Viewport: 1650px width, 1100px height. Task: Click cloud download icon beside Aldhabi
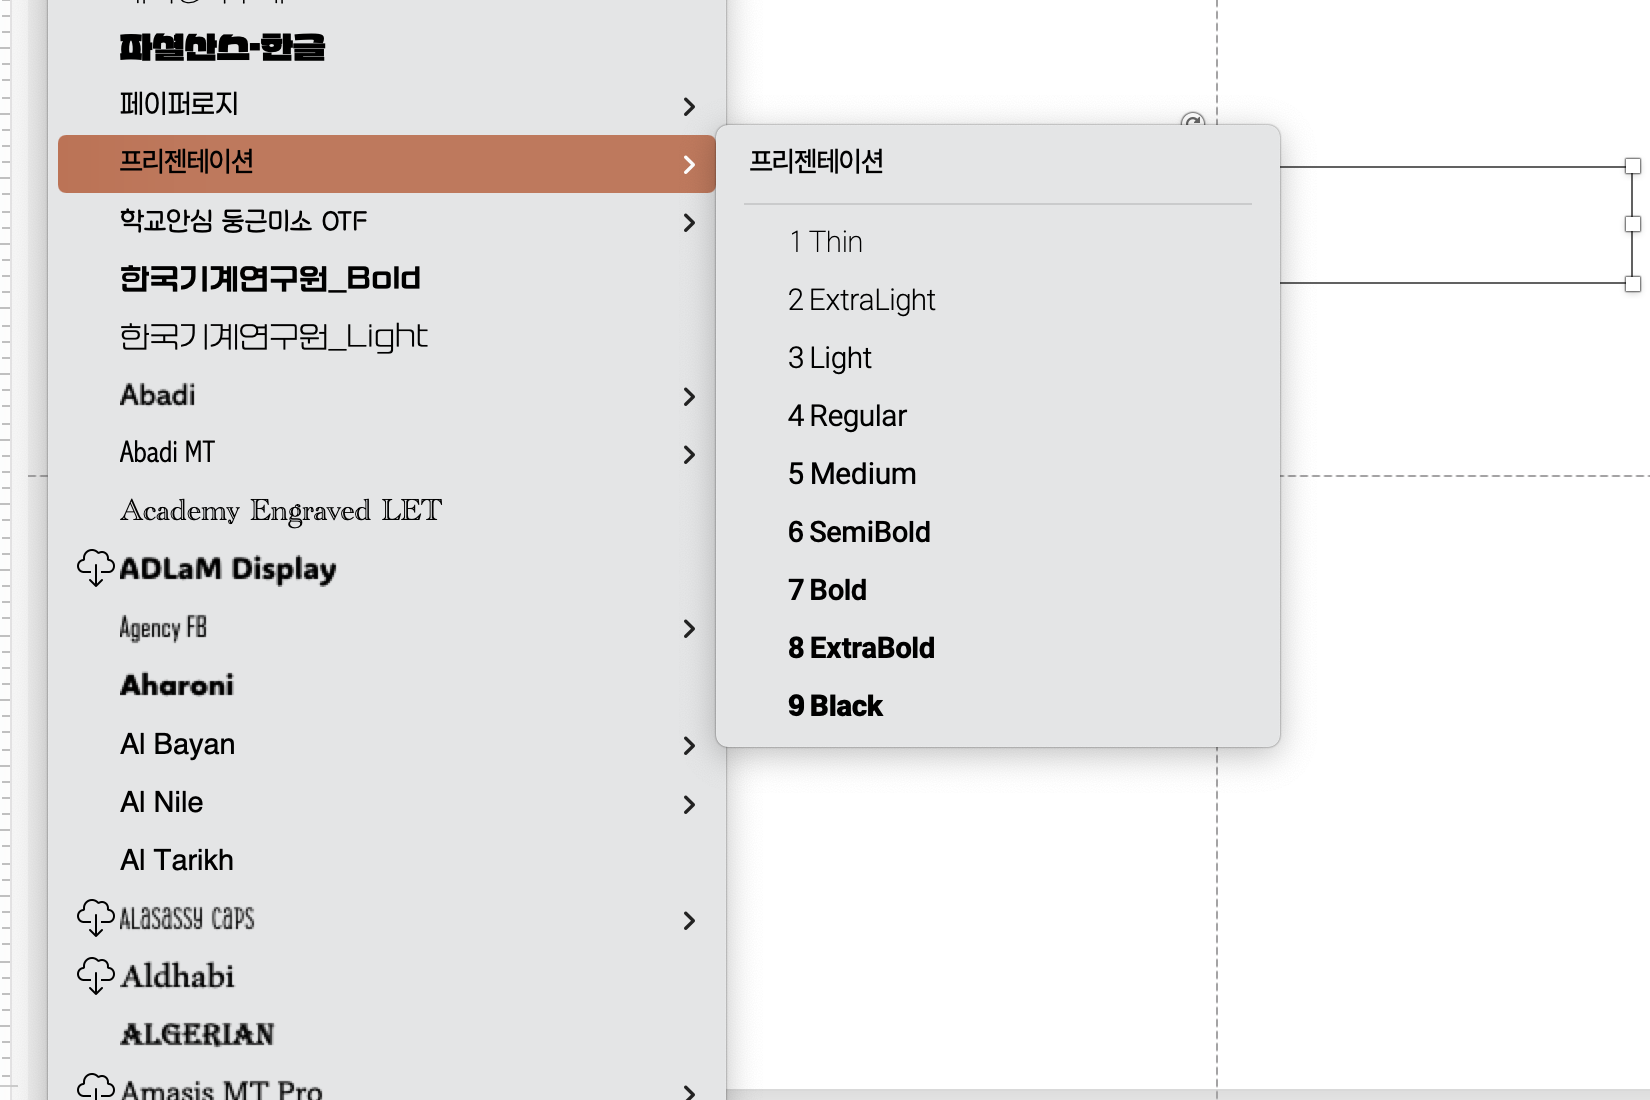96,975
